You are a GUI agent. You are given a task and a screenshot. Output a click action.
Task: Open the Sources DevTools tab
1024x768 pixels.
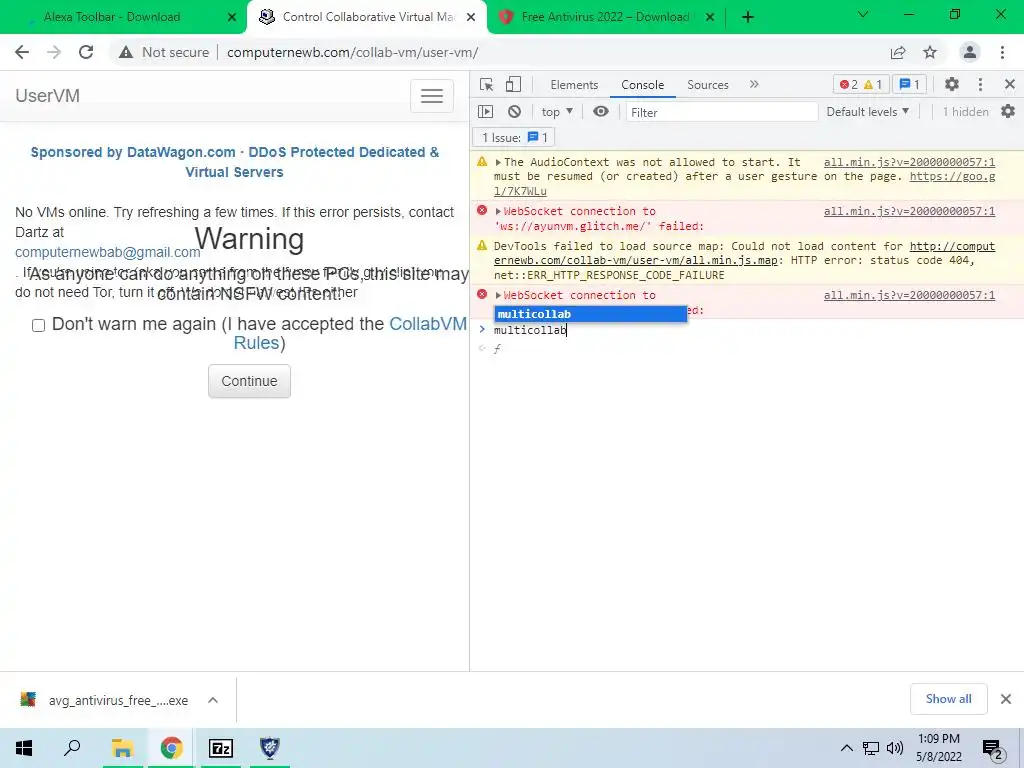pos(707,85)
